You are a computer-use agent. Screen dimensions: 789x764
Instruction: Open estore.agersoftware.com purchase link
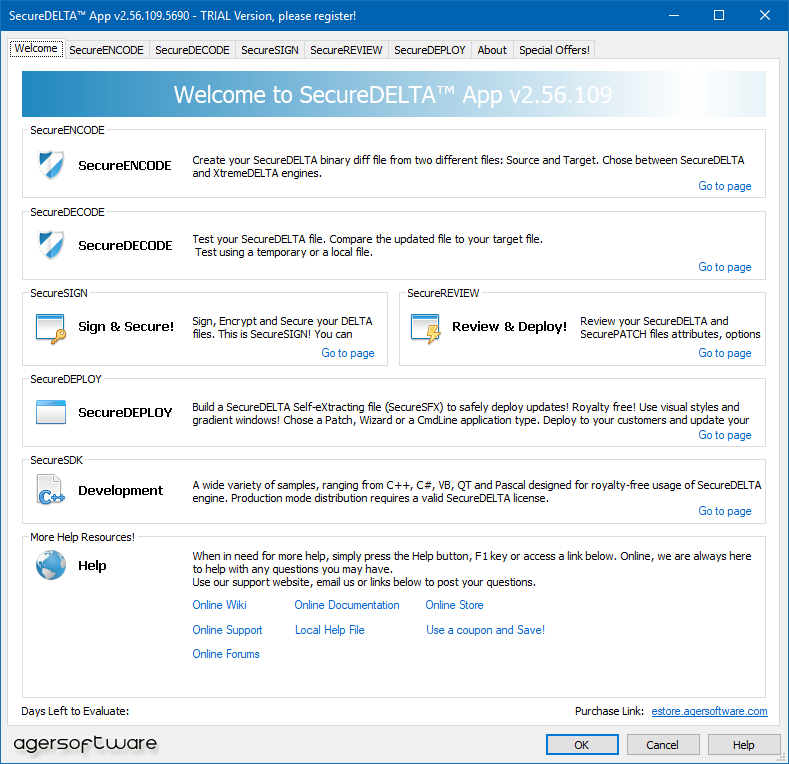click(709, 711)
